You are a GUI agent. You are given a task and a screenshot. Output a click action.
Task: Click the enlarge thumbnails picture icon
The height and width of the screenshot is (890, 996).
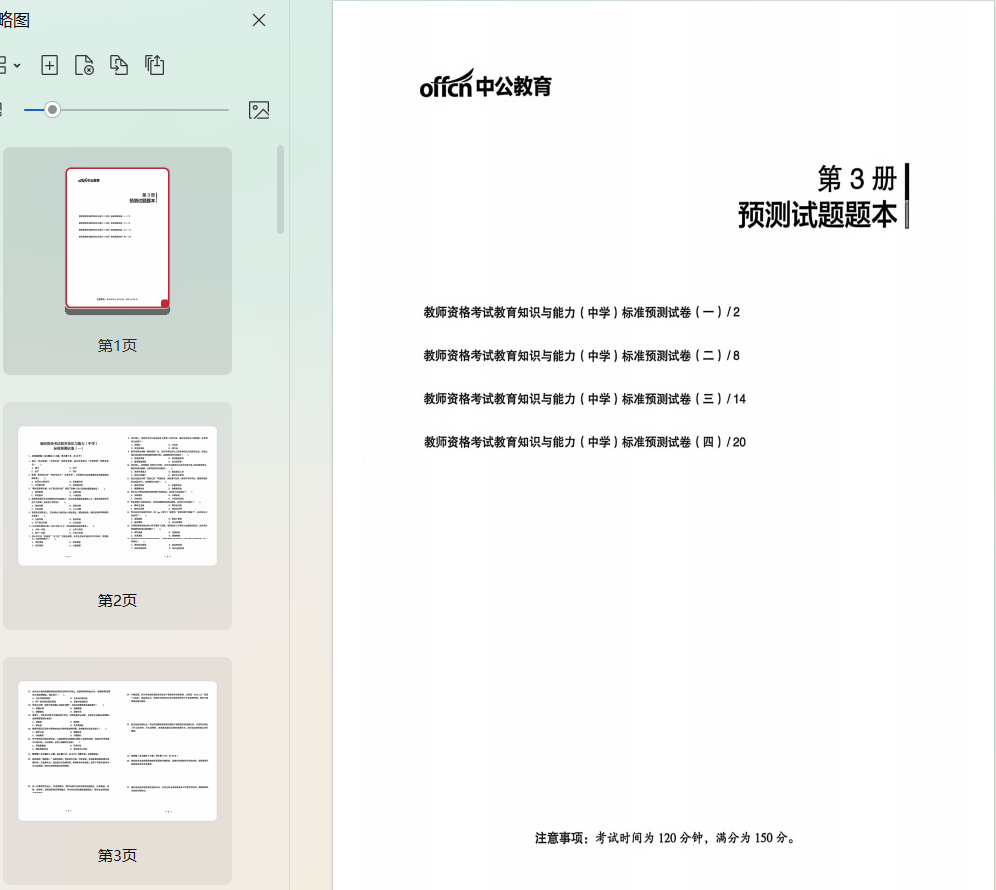tap(259, 110)
